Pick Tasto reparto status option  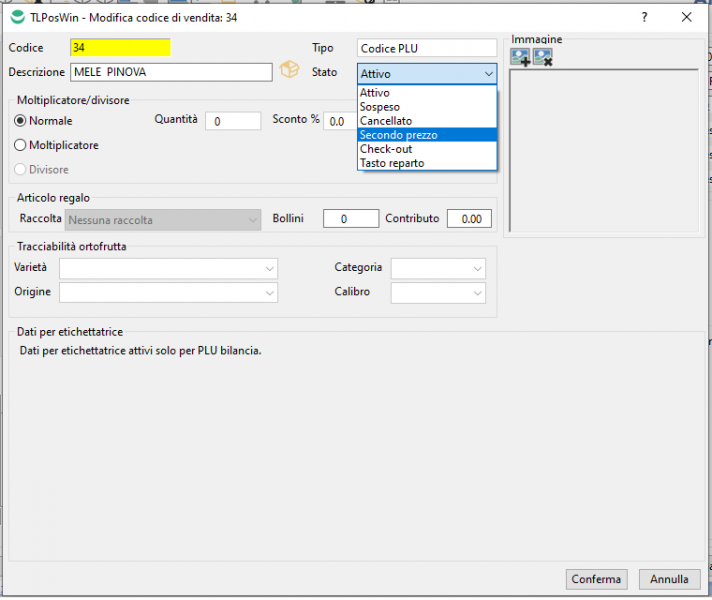392,163
